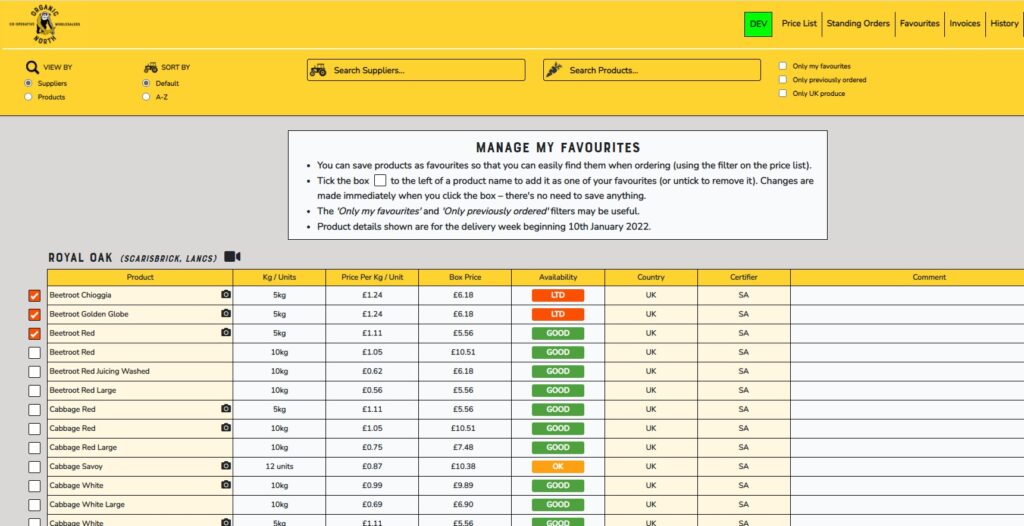Click the Country column header
This screenshot has height=526, width=1024.
[x=650, y=277]
